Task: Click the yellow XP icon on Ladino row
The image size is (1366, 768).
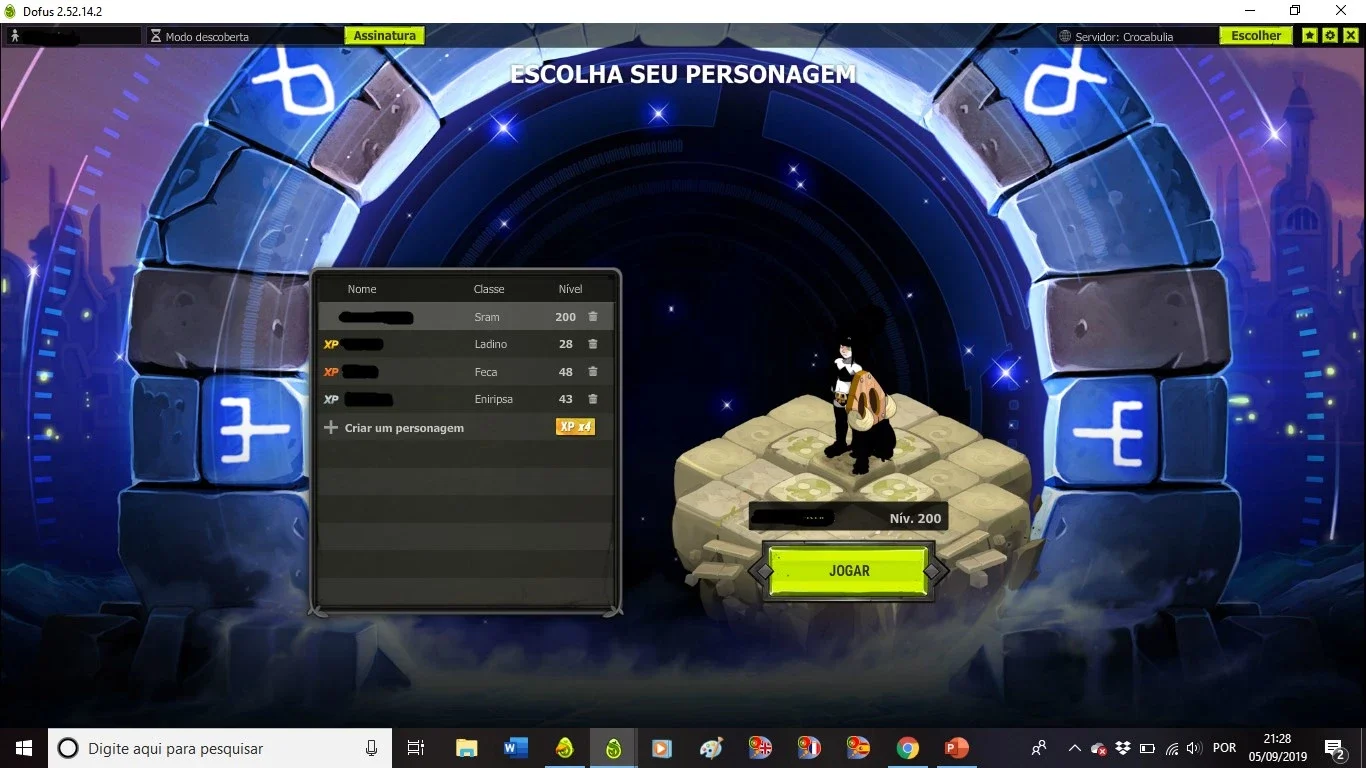Action: pyautogui.click(x=331, y=344)
